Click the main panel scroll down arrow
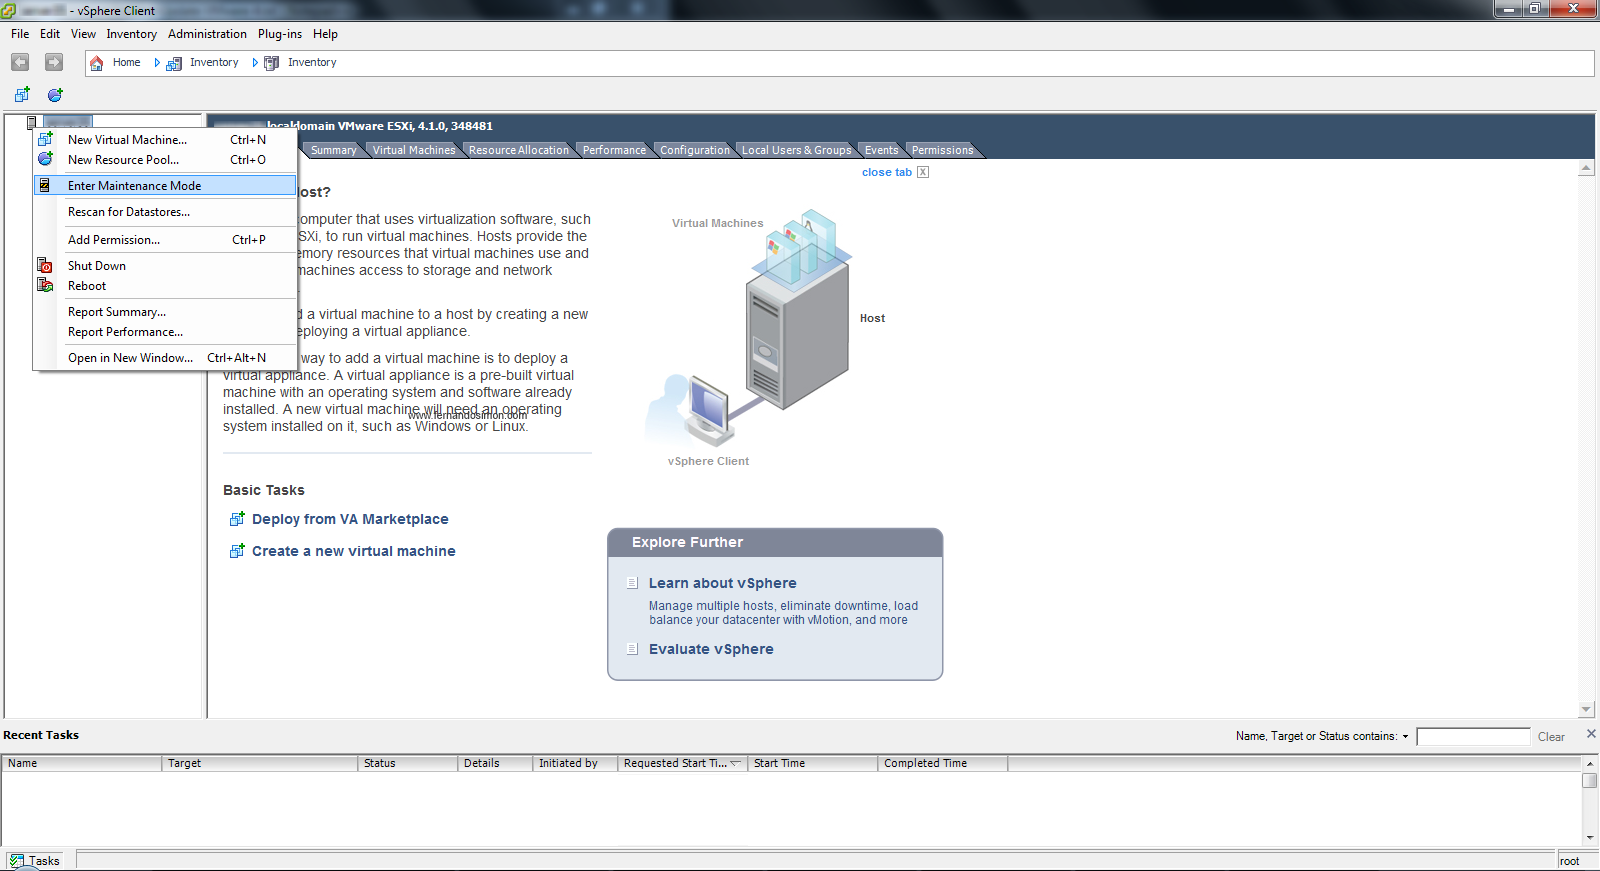This screenshot has width=1600, height=871. tap(1587, 710)
